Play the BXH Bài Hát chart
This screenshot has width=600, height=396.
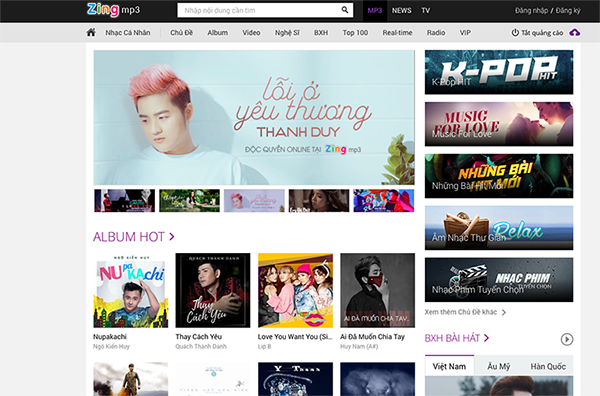(567, 339)
